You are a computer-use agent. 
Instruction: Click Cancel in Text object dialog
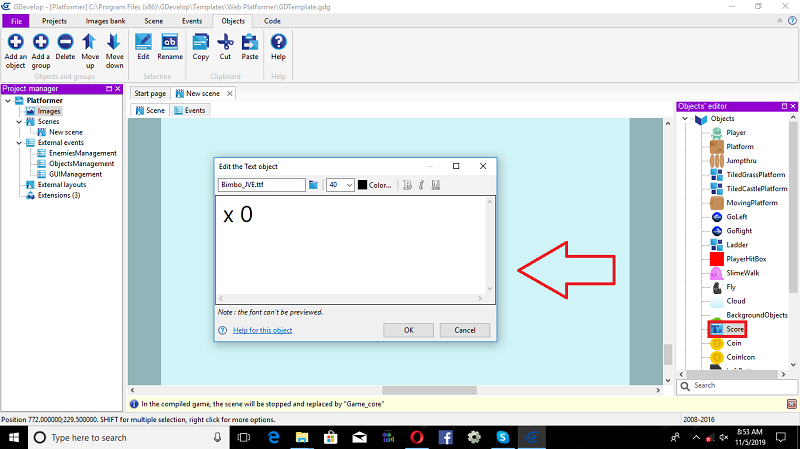tap(465, 330)
